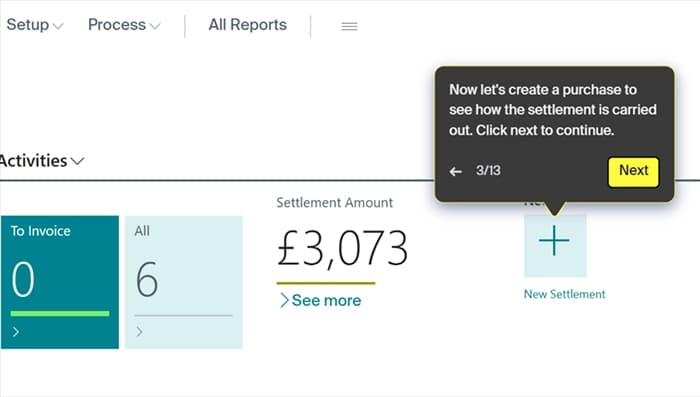Click the yellow Next button

point(633,172)
